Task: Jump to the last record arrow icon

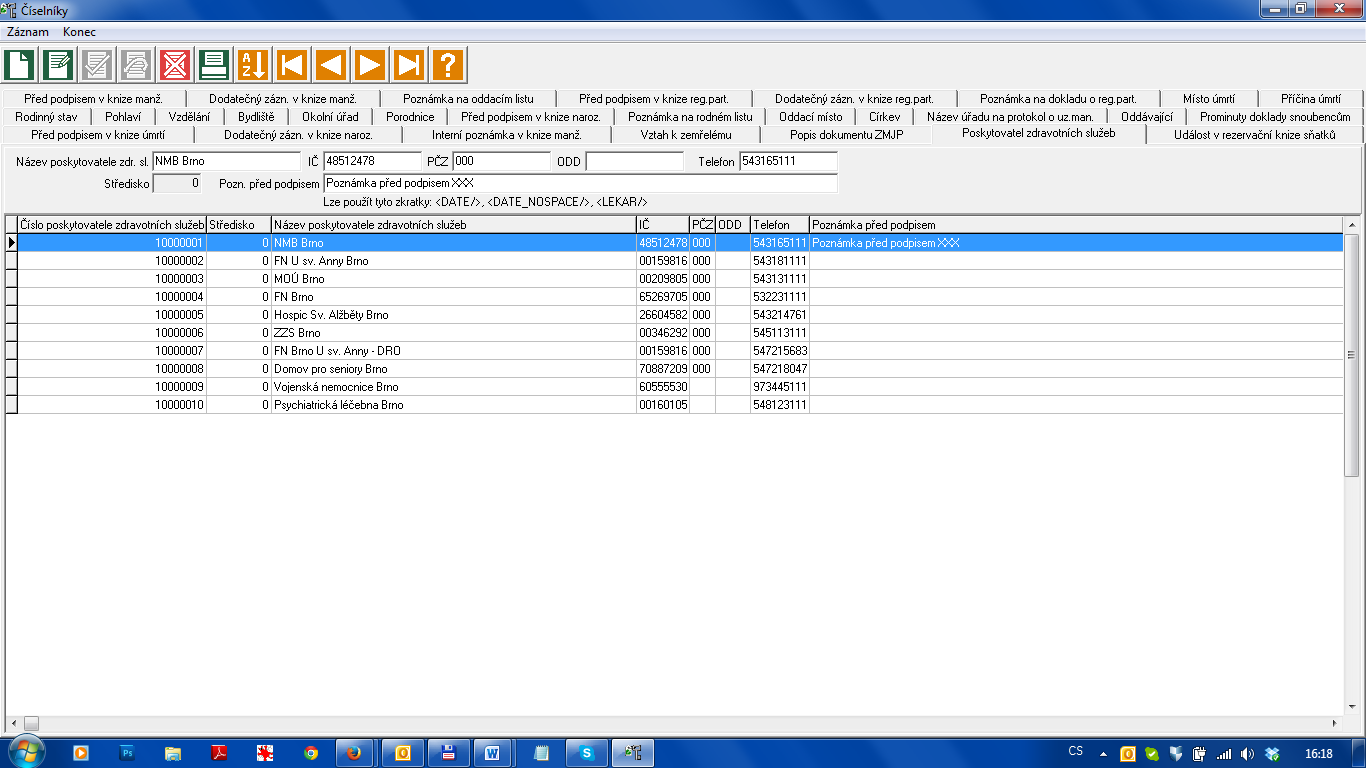Action: click(409, 65)
